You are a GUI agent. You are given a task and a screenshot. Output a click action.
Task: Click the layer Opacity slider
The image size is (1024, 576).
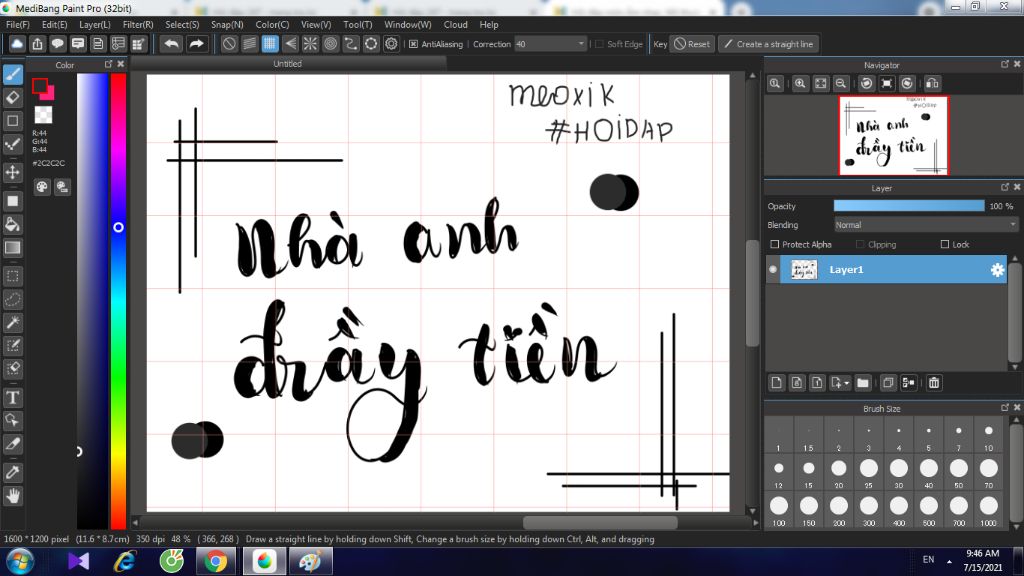(909, 206)
